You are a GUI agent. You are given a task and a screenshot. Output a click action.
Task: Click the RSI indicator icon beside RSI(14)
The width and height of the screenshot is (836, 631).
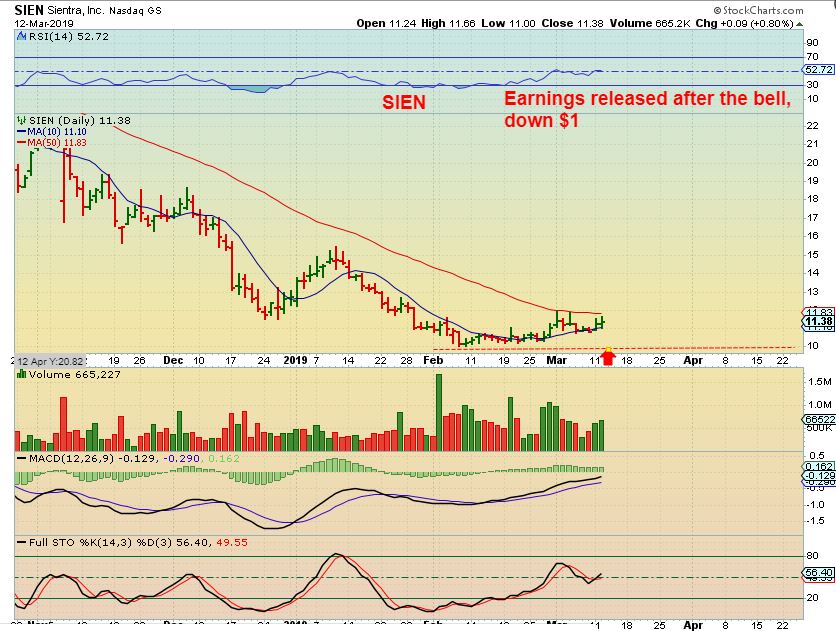coord(21,36)
